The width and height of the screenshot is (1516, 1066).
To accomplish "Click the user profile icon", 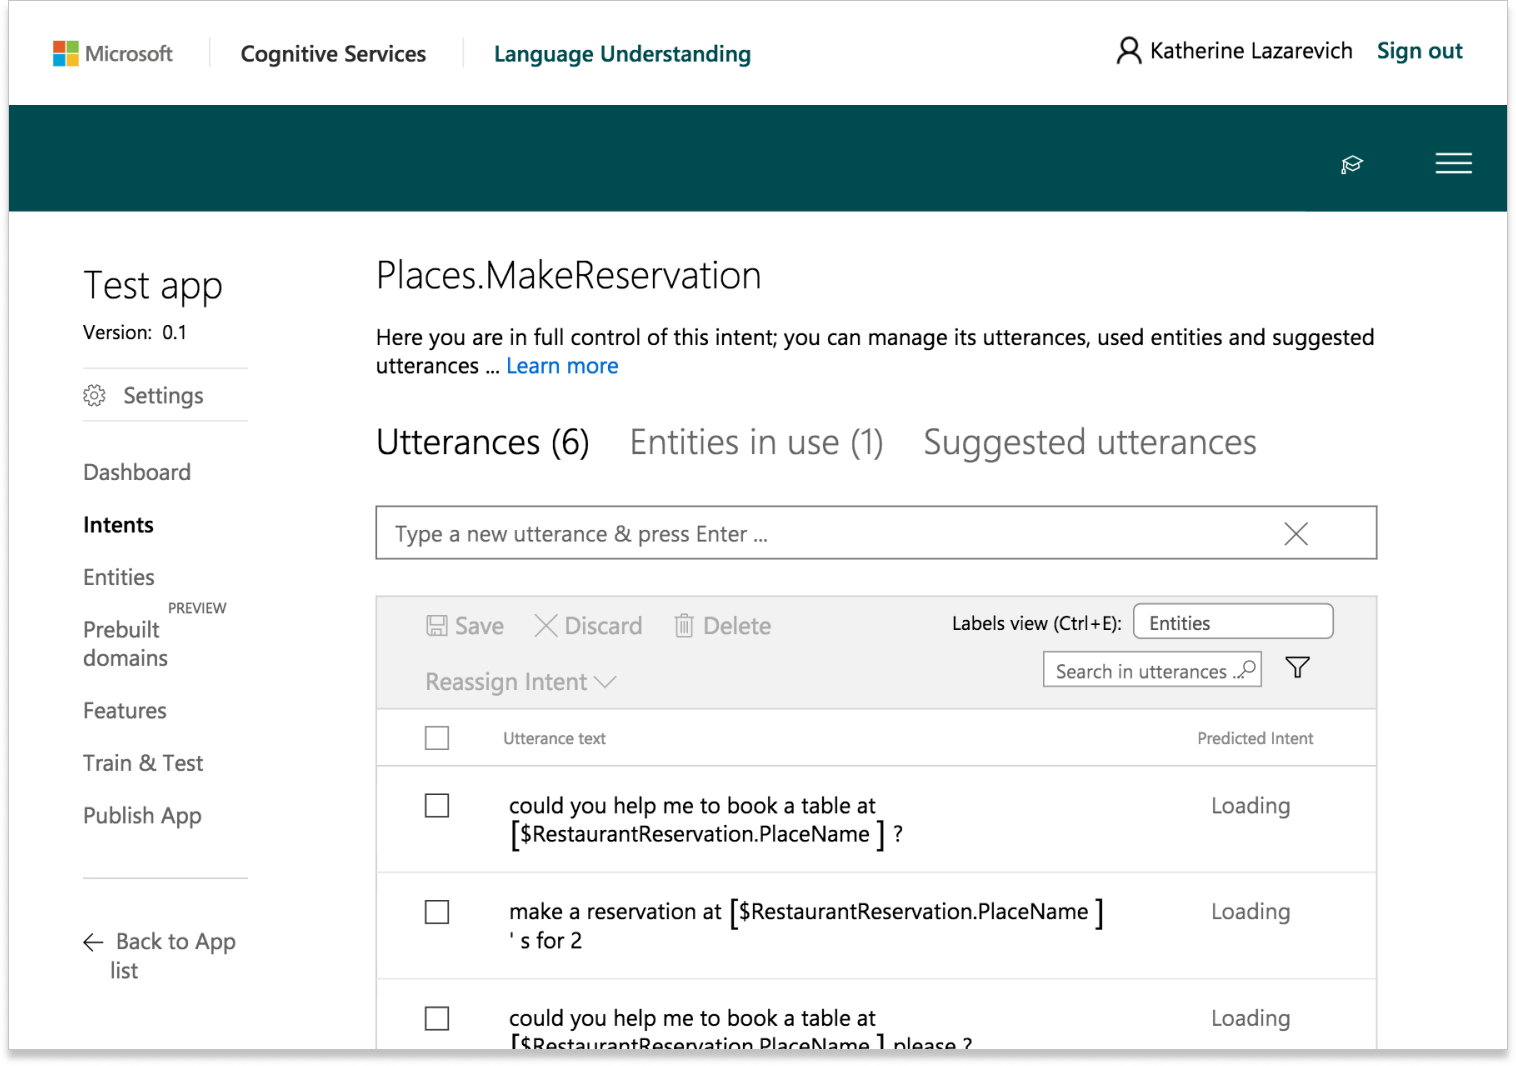I will click(x=1128, y=51).
